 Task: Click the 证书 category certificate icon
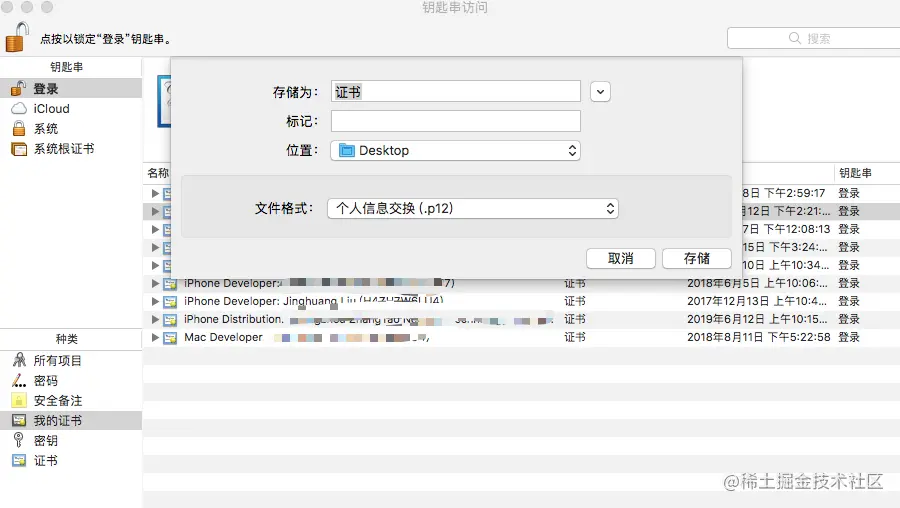coord(19,460)
